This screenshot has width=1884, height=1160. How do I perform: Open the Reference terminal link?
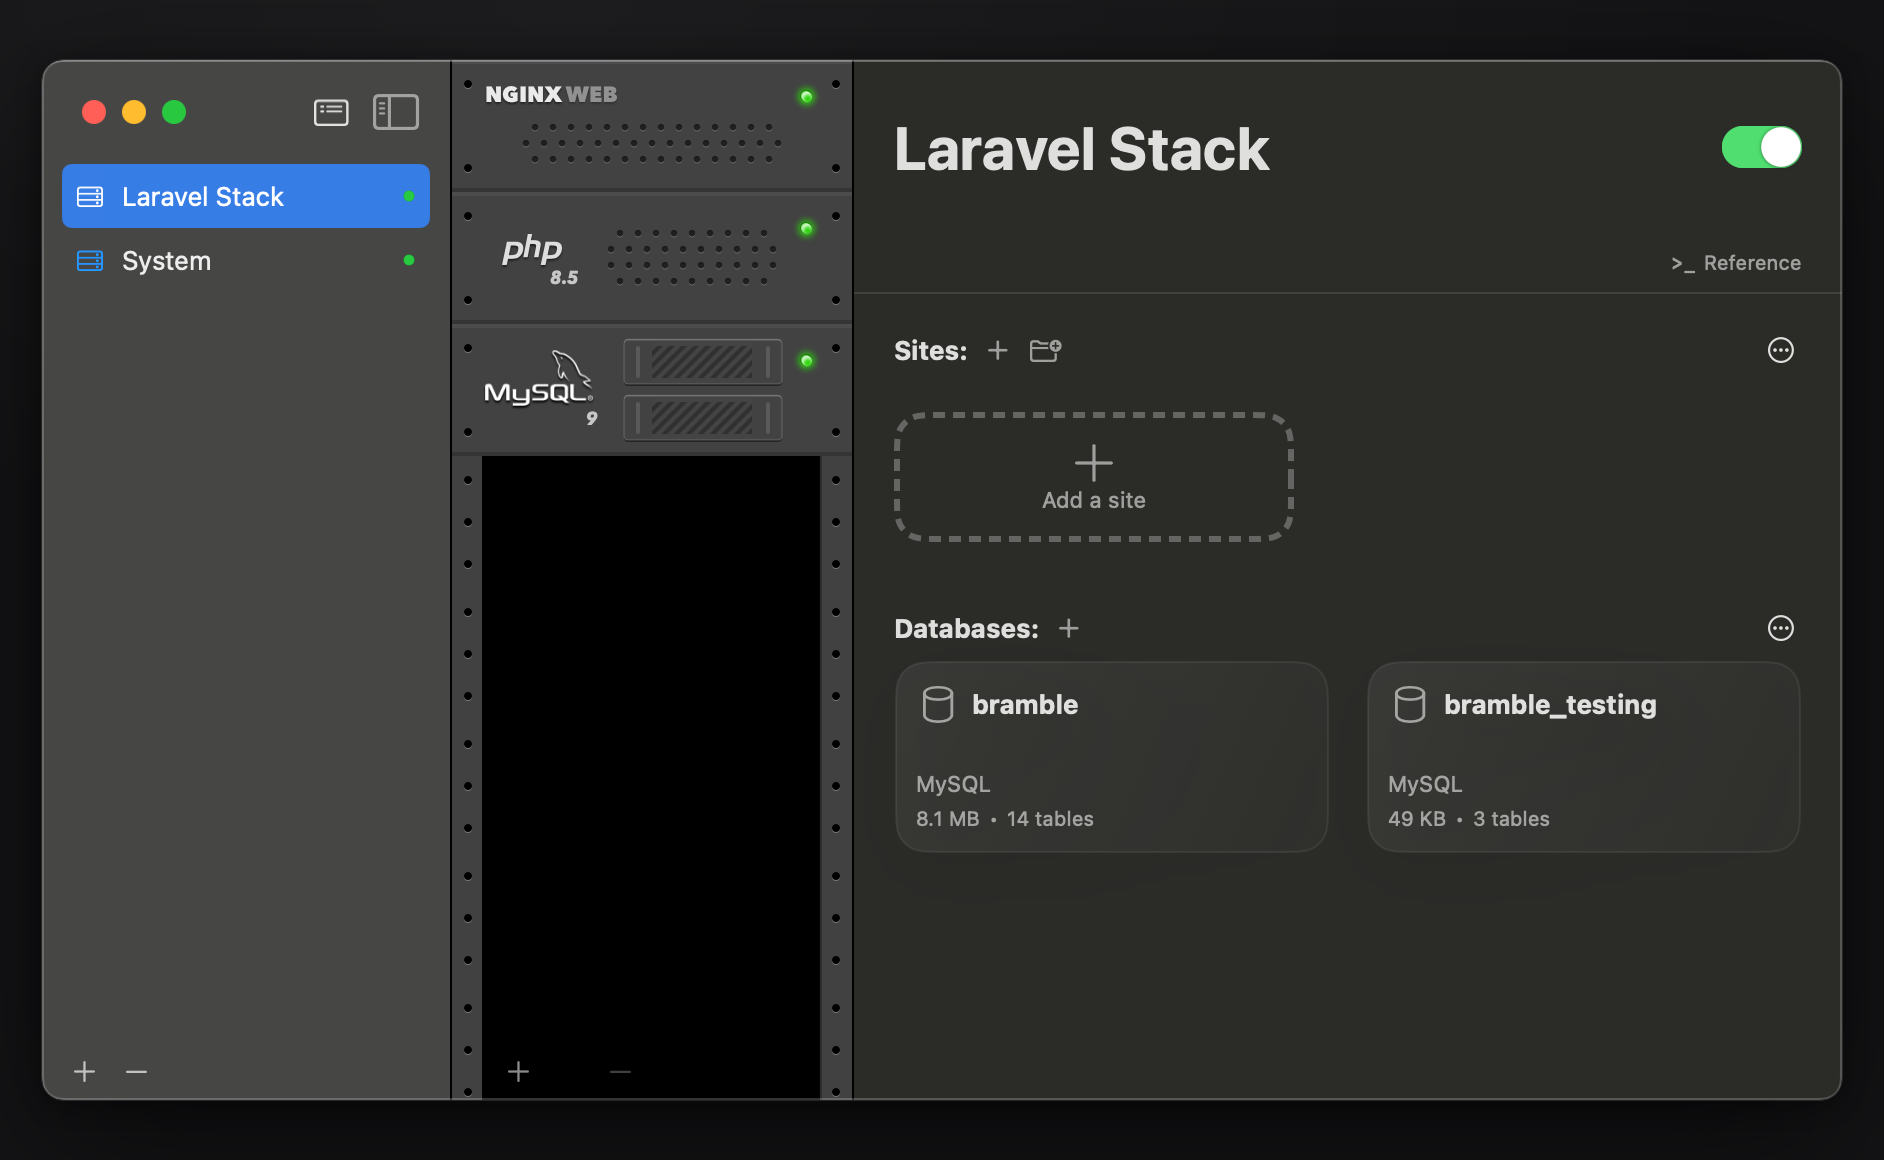coord(1736,263)
